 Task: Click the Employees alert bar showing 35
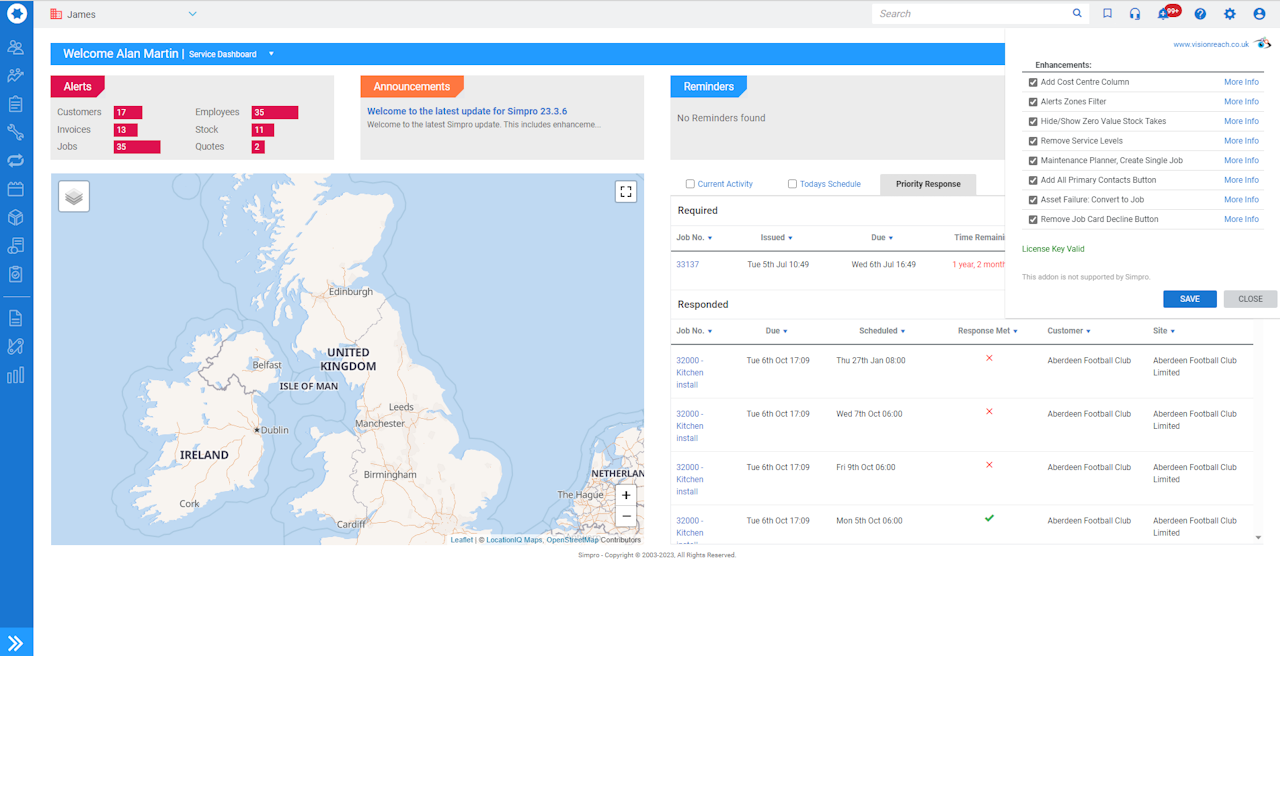click(275, 113)
